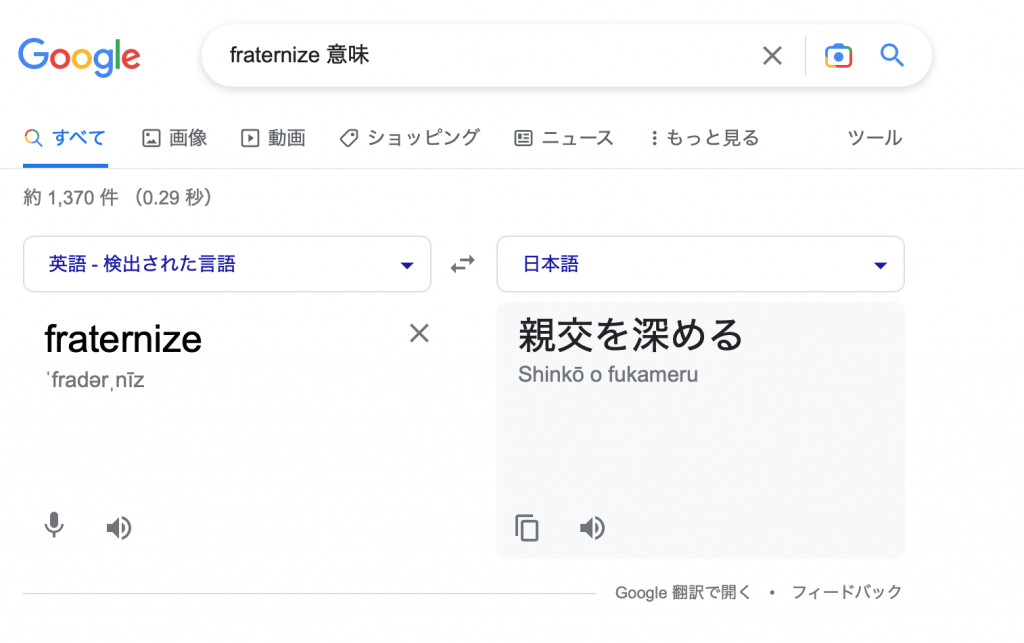Clear the fraternize source text
The width and height of the screenshot is (1024, 643).
coord(419,334)
